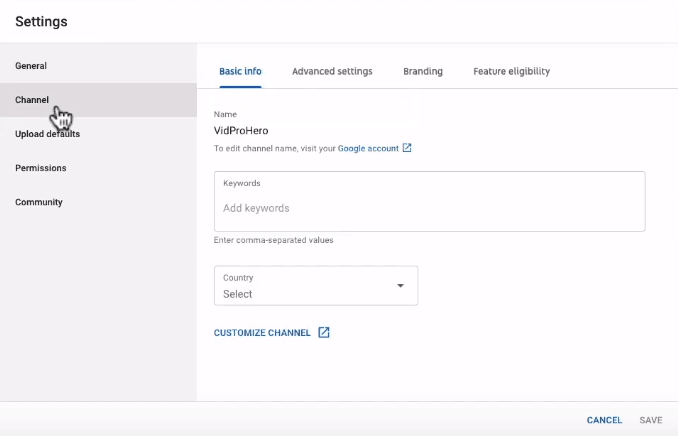678x436 pixels.
Task: Click external-link icon beside Google account
Action: point(407,148)
